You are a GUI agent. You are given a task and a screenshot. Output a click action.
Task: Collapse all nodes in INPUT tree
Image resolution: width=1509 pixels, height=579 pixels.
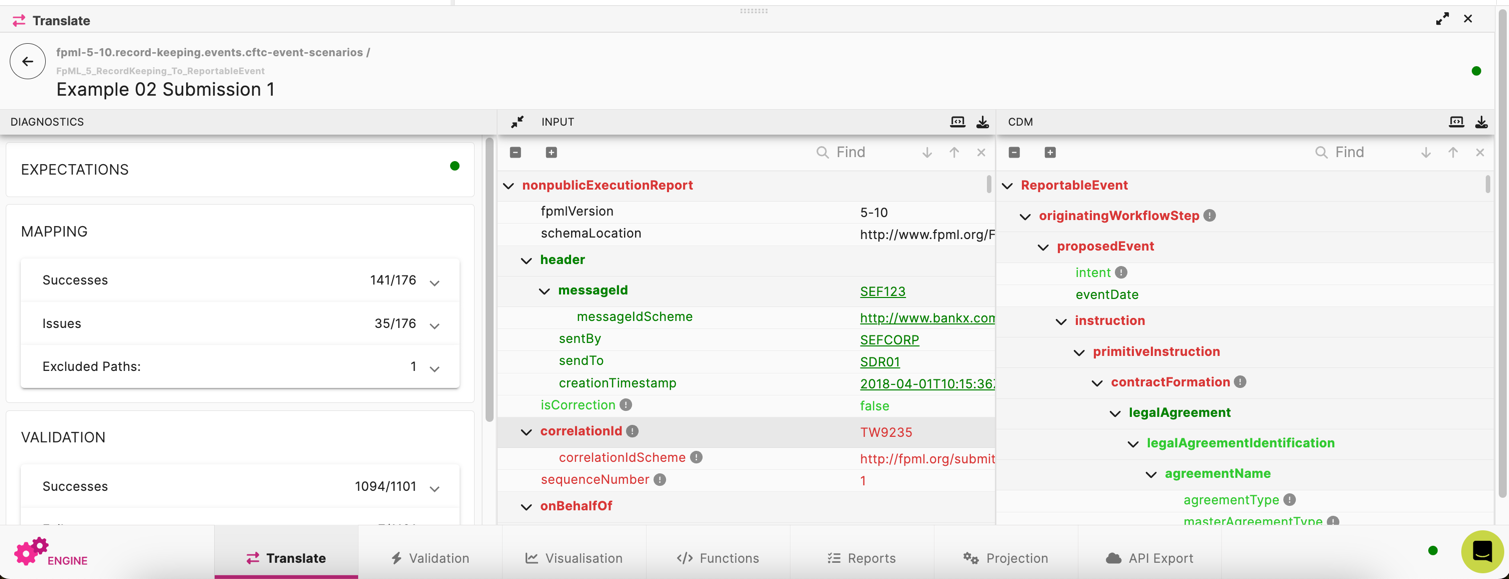pos(516,153)
